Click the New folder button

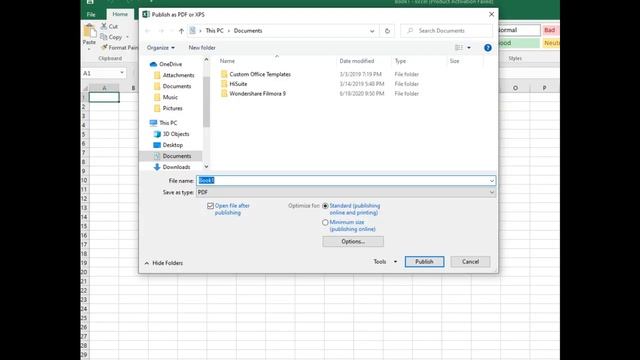click(x=202, y=48)
